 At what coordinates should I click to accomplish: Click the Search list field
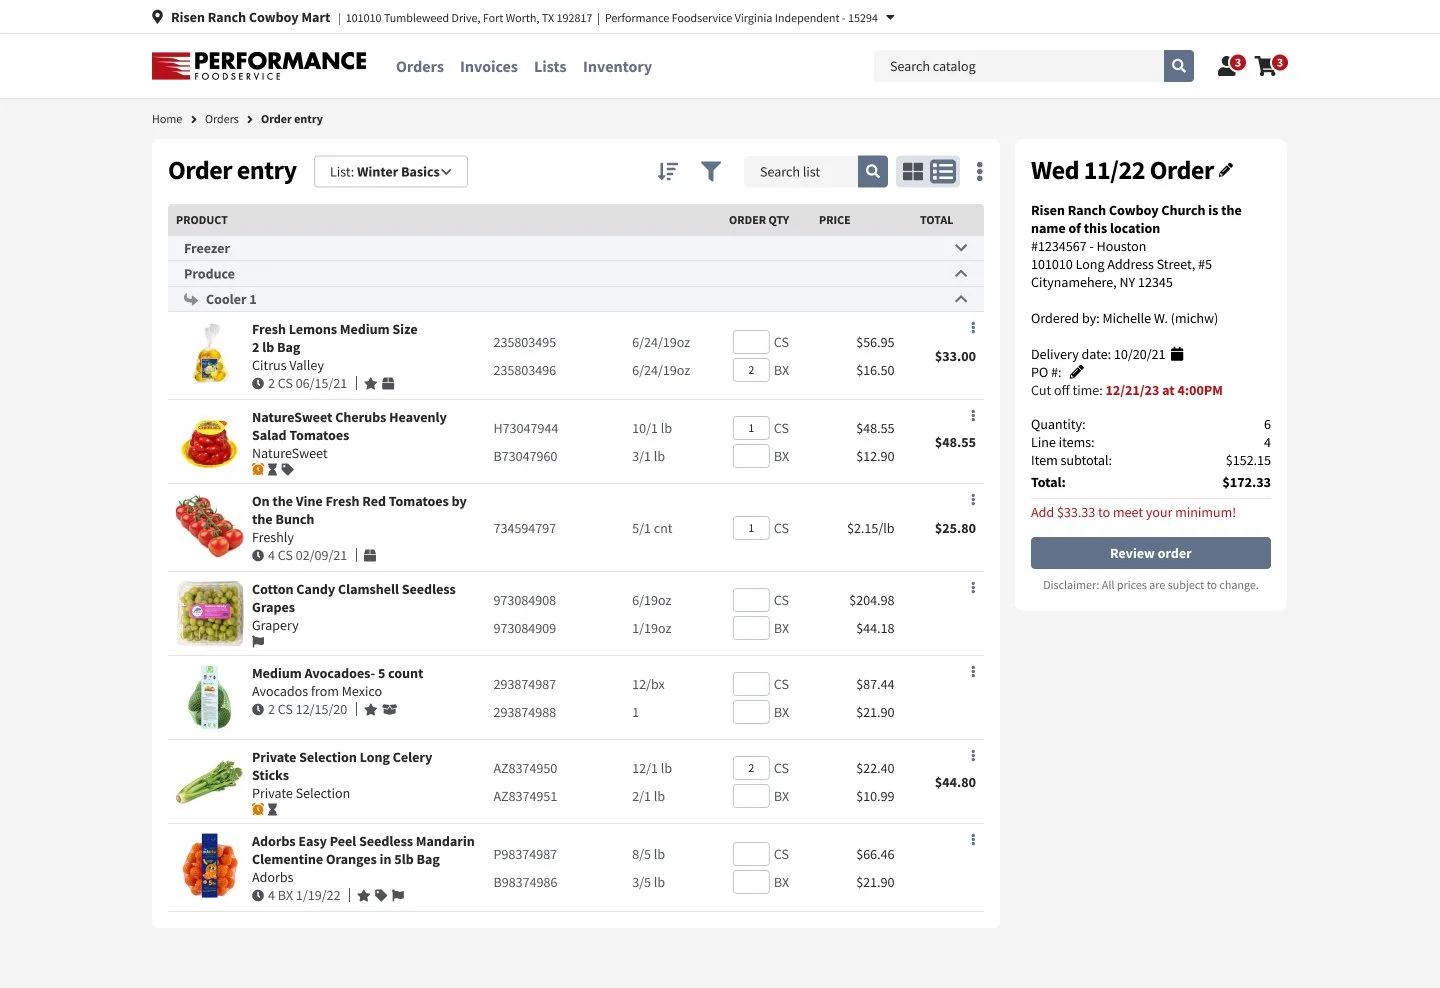coord(801,172)
